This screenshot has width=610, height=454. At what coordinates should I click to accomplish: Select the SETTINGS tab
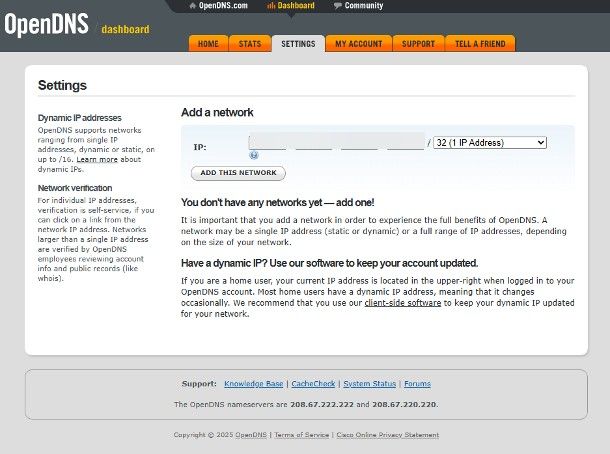pyautogui.click(x=298, y=44)
